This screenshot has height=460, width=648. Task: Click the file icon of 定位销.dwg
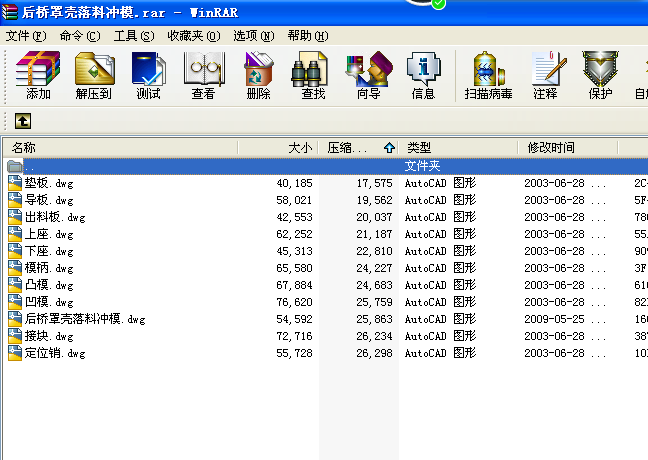click(15, 353)
